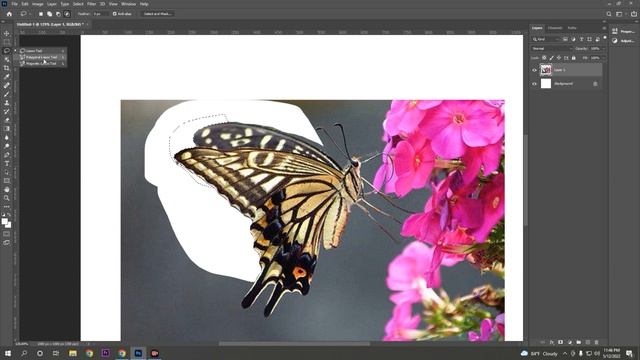The height and width of the screenshot is (360, 640).
Task: Switch to the Channels tab
Action: pos(555,28)
